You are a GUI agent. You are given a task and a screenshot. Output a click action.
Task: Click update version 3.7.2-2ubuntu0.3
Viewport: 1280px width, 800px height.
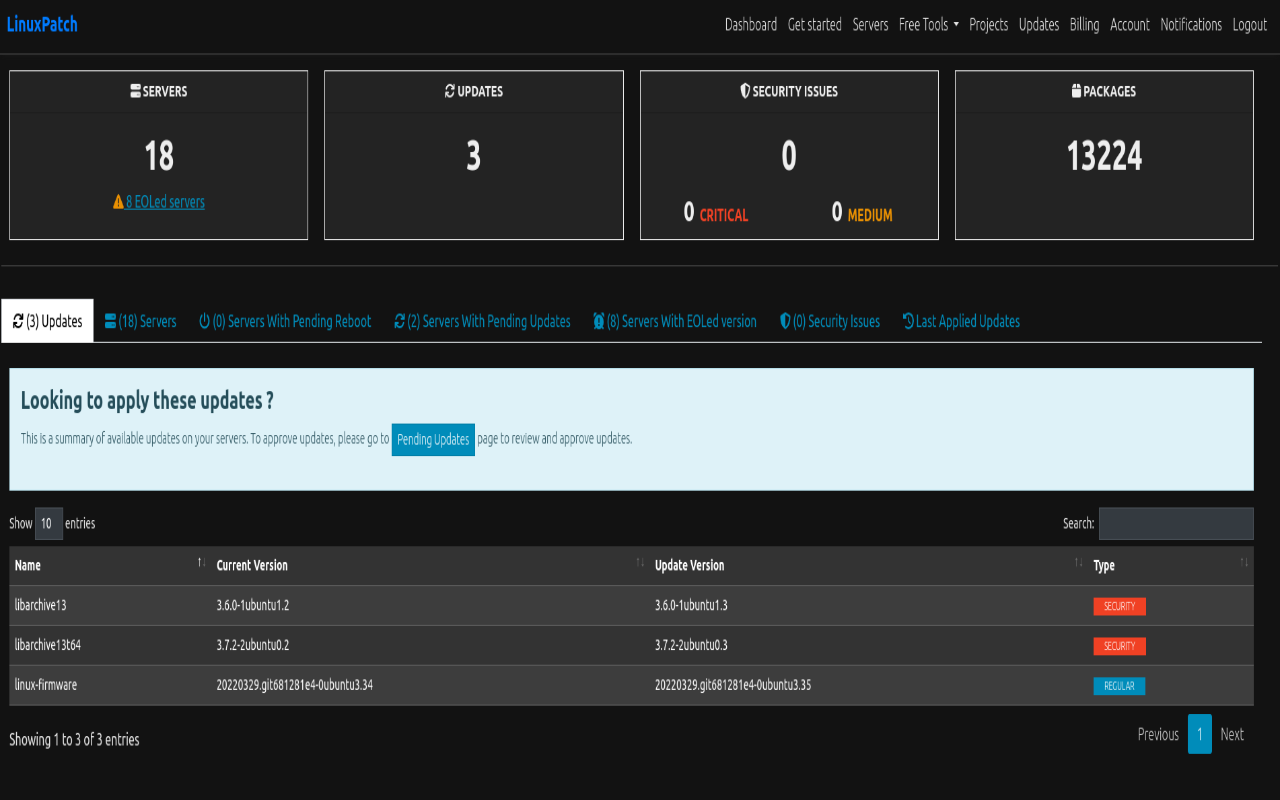[x=691, y=645]
